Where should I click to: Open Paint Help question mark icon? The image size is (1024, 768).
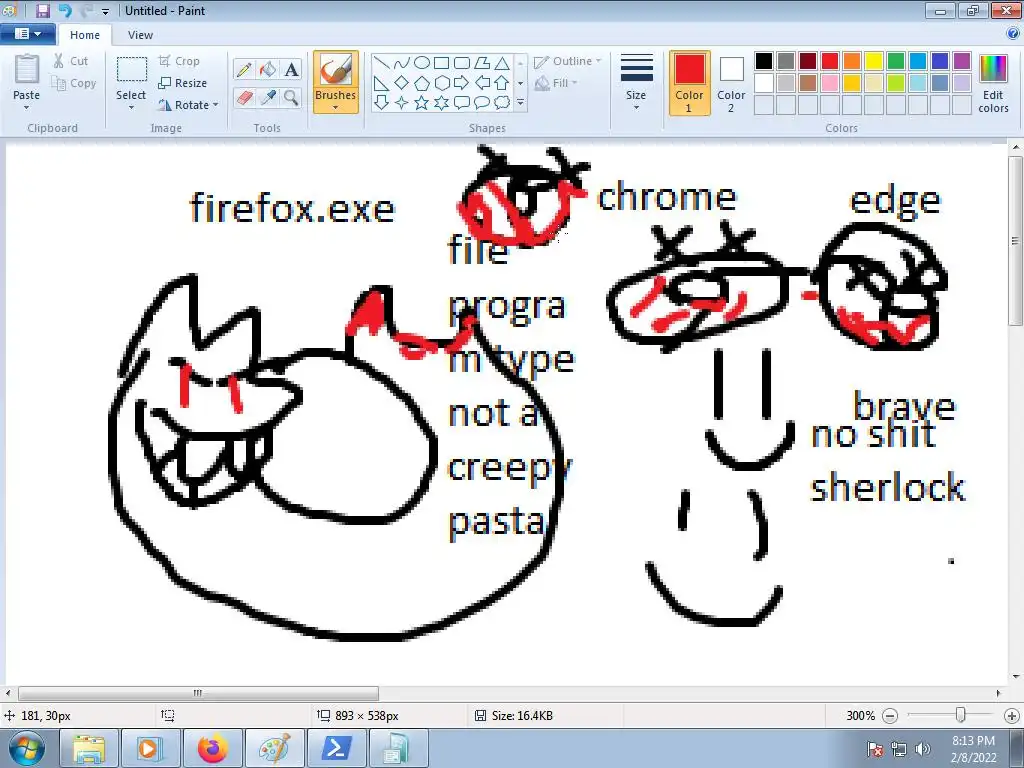click(1013, 34)
